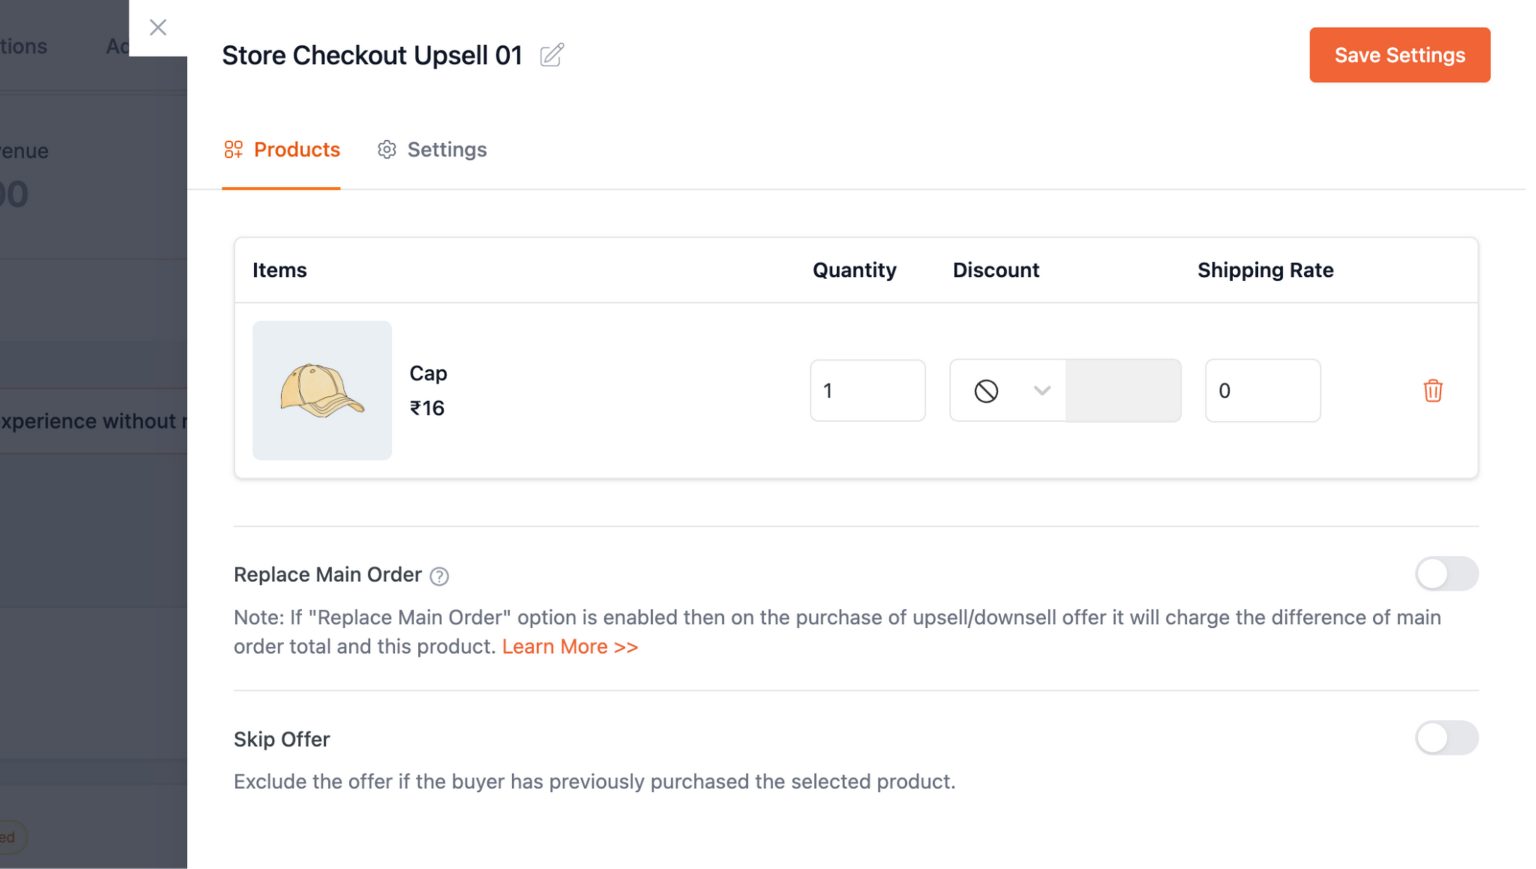Click the Replace Main Order toggle knob
Image resolution: width=1536 pixels, height=869 pixels.
coord(1434,574)
